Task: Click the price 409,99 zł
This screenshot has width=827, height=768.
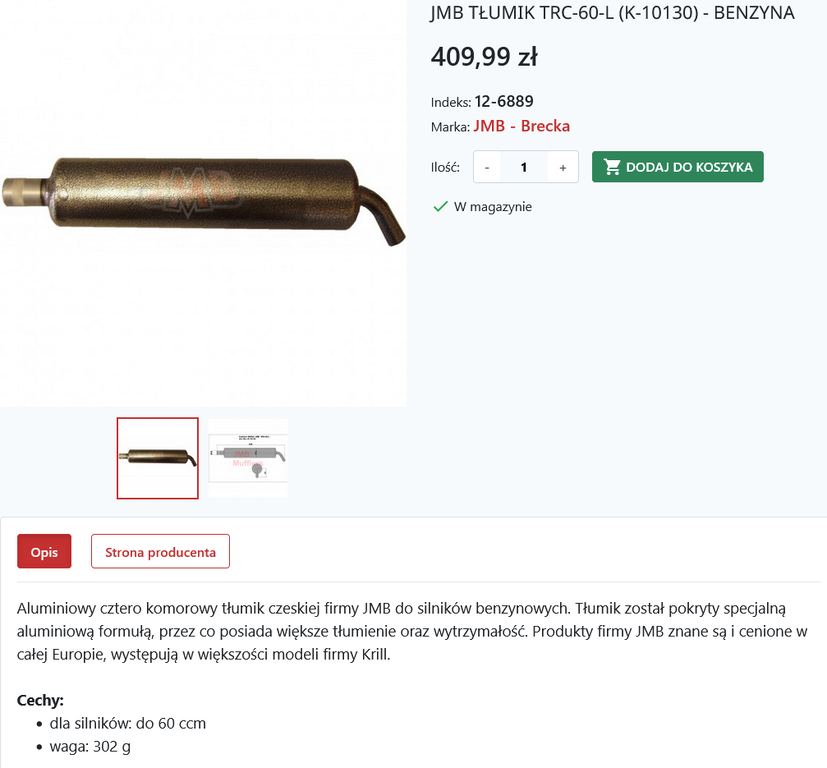Action: point(484,56)
